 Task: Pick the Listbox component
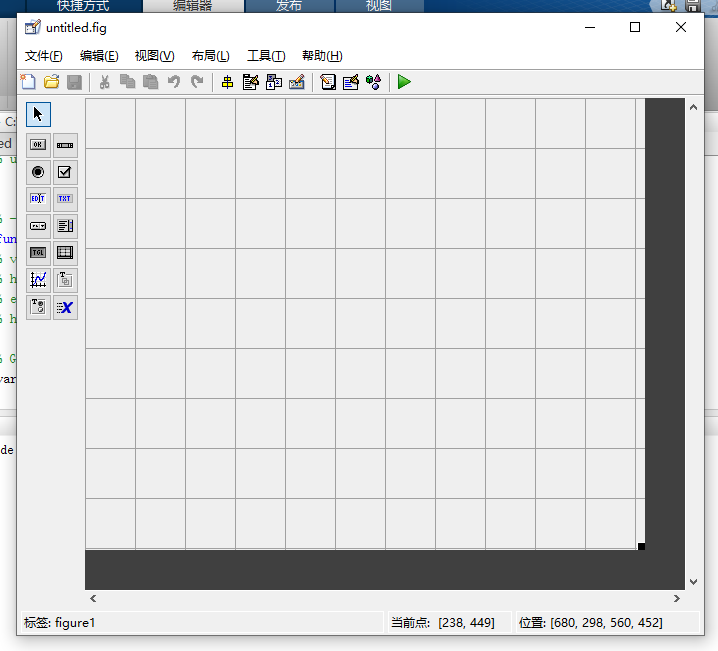pyautogui.click(x=65, y=226)
